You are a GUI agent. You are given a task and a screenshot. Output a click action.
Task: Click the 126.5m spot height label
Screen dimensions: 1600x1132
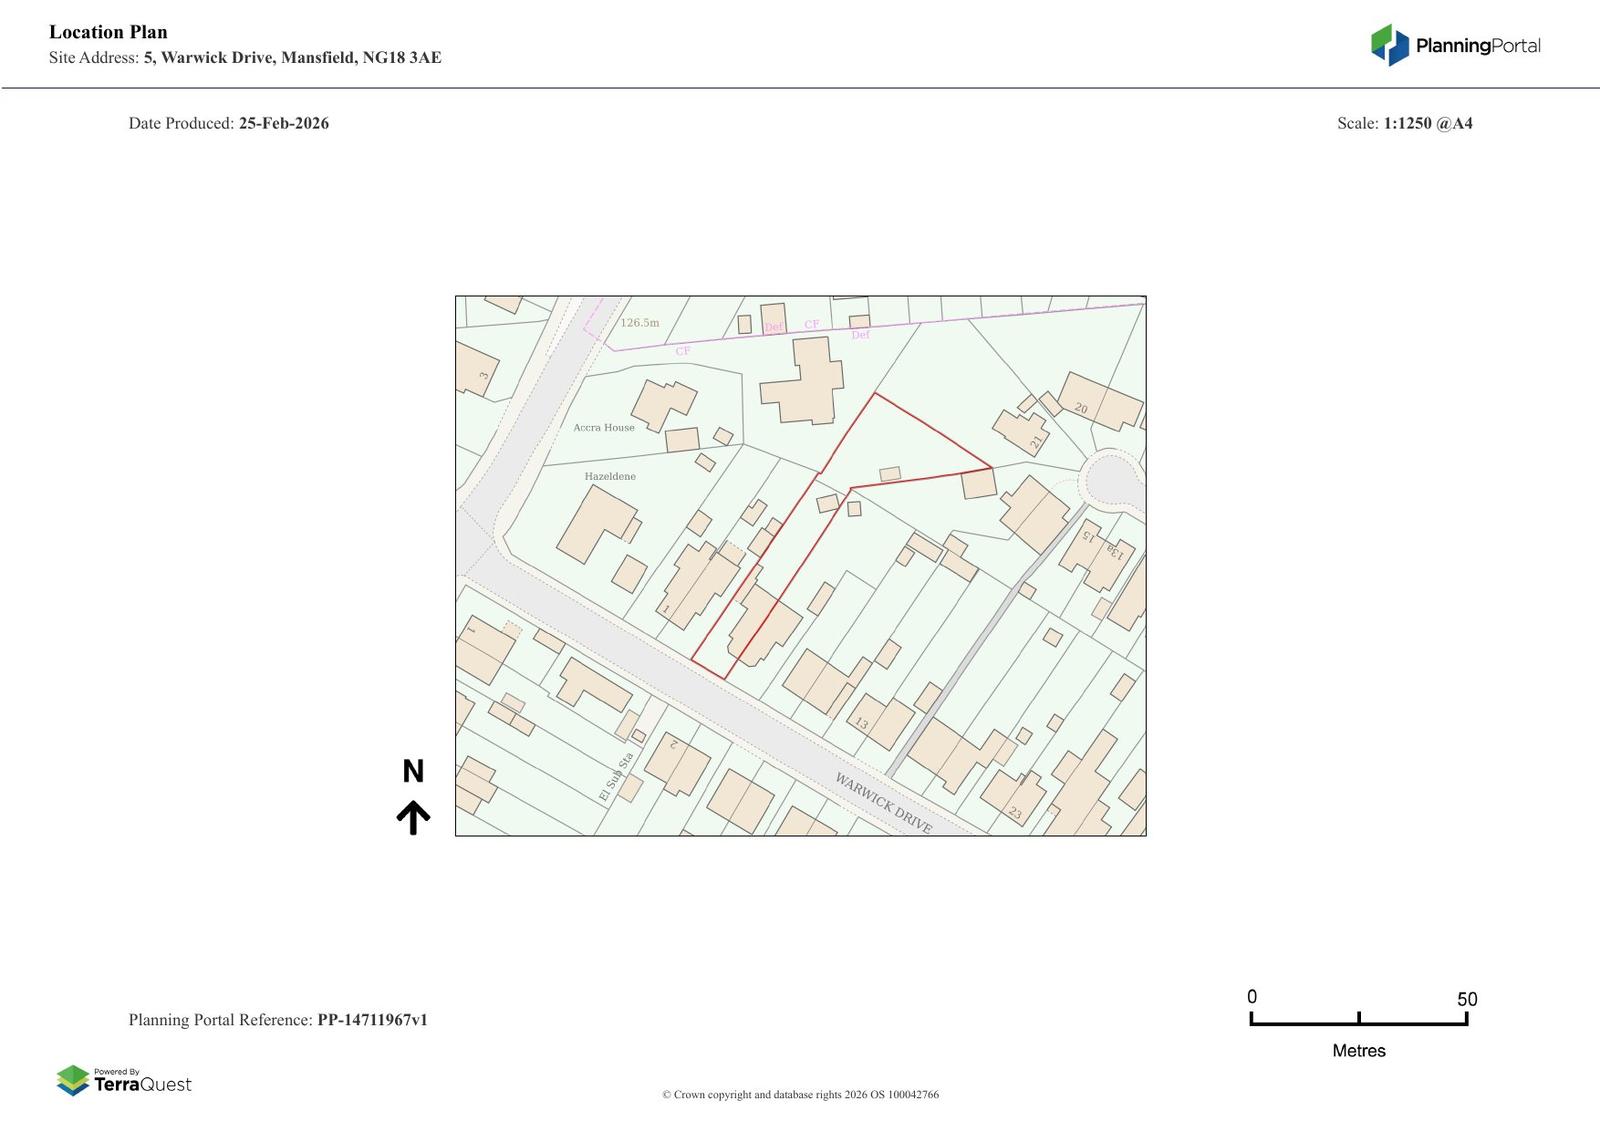(640, 323)
